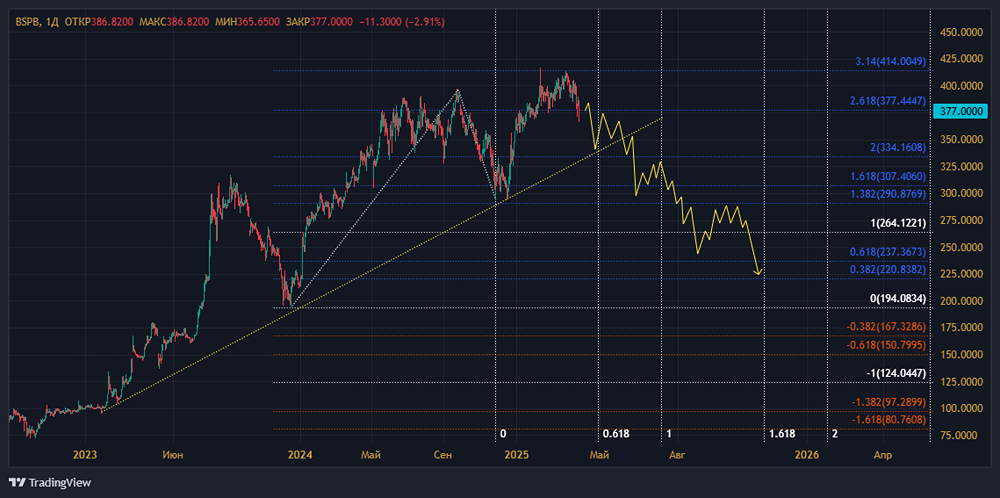
Task: Click price axis label 250.0000
Action: [962, 247]
